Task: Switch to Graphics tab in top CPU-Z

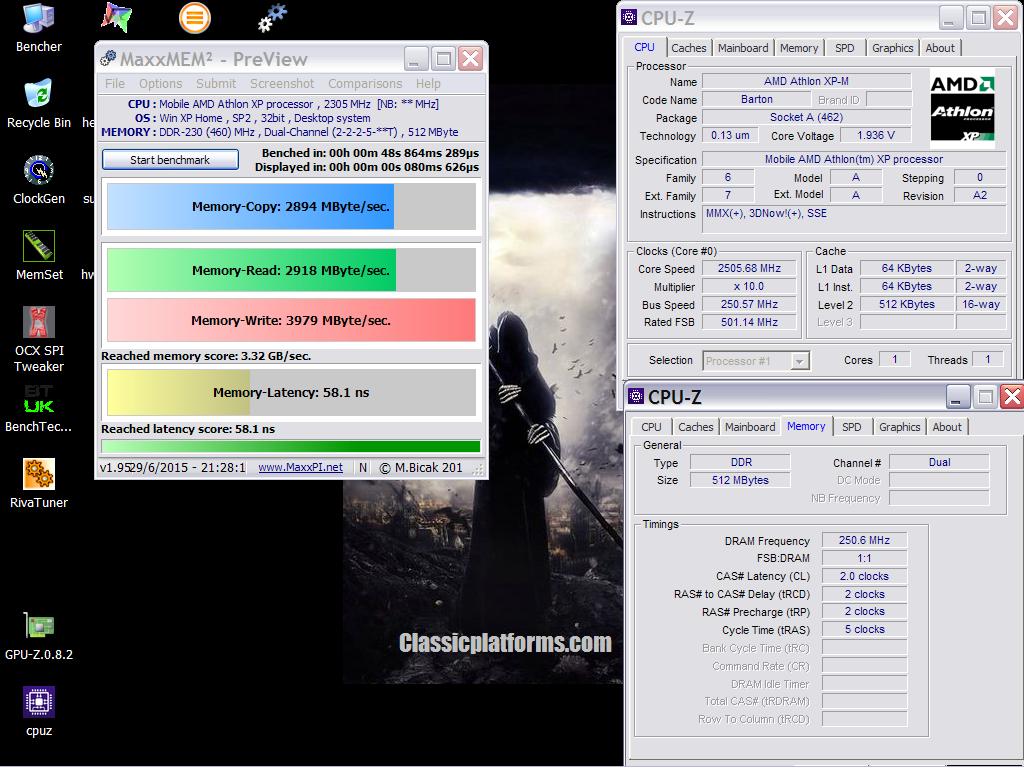Action: (x=892, y=48)
